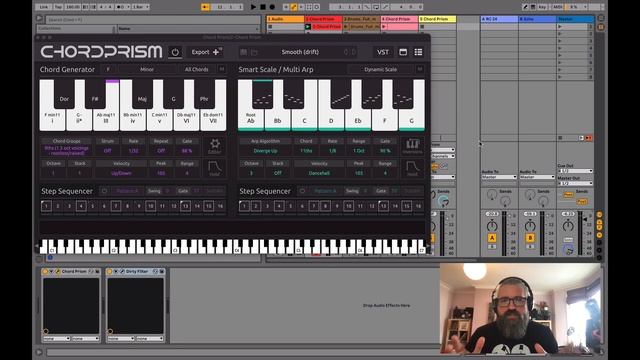
Task: Open the ChordPrism list menu icon
Action: [x=418, y=52]
